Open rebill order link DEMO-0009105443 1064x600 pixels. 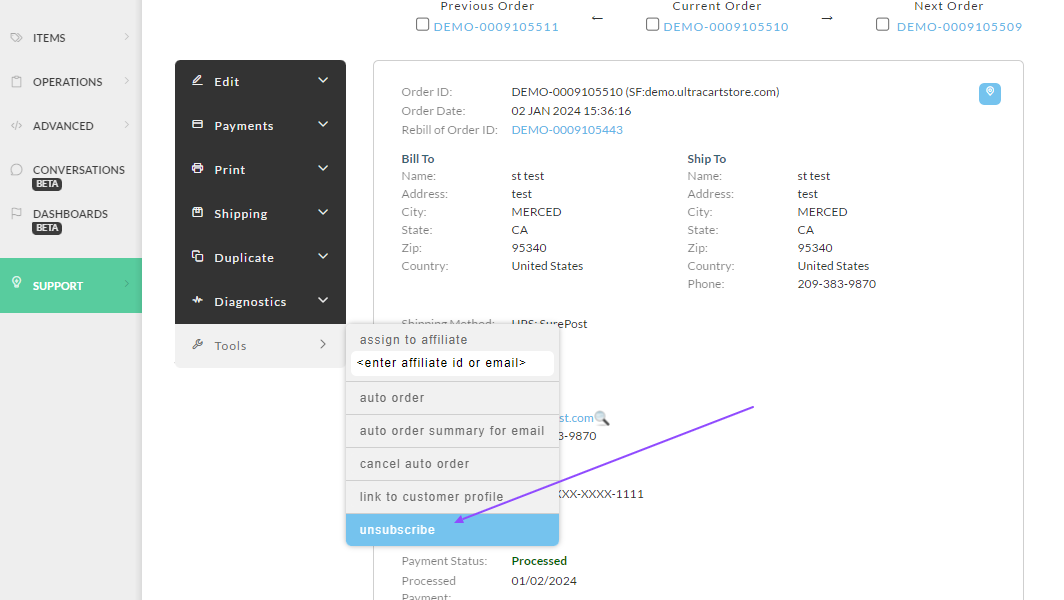pos(567,130)
